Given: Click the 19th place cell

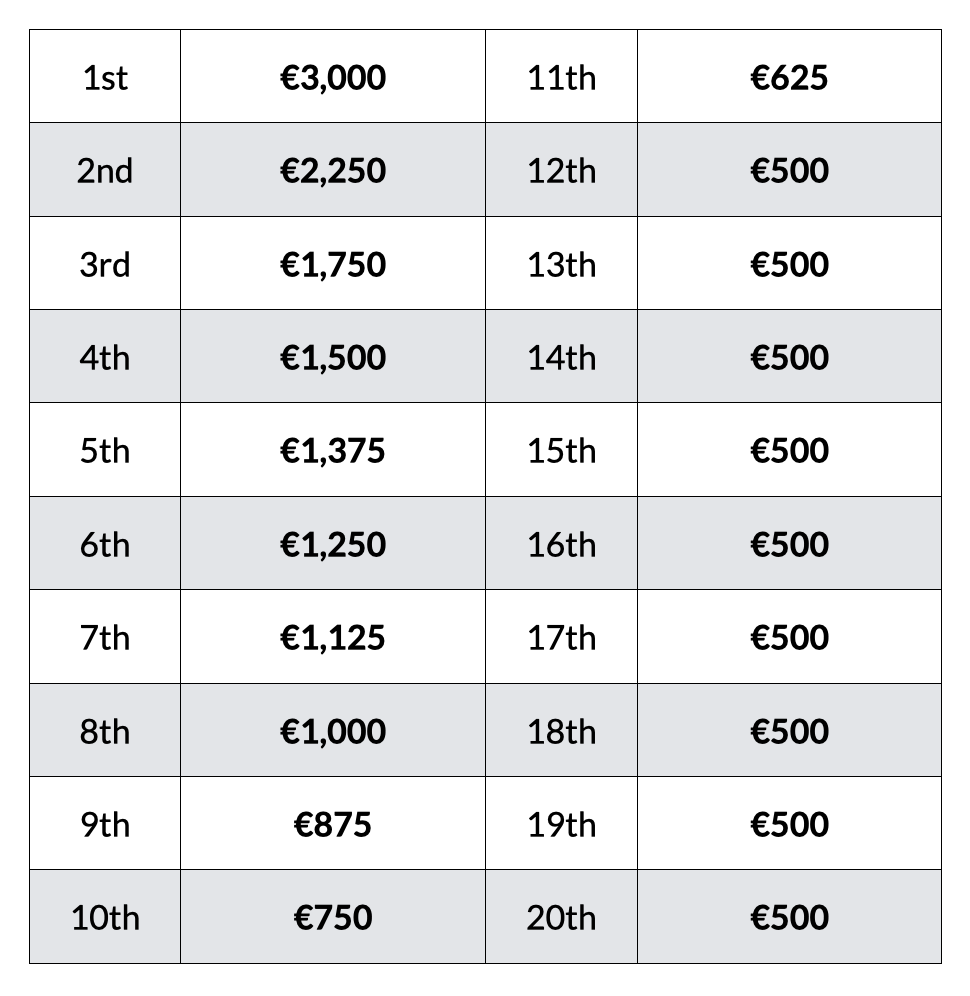Looking at the screenshot, I should 561,824.
